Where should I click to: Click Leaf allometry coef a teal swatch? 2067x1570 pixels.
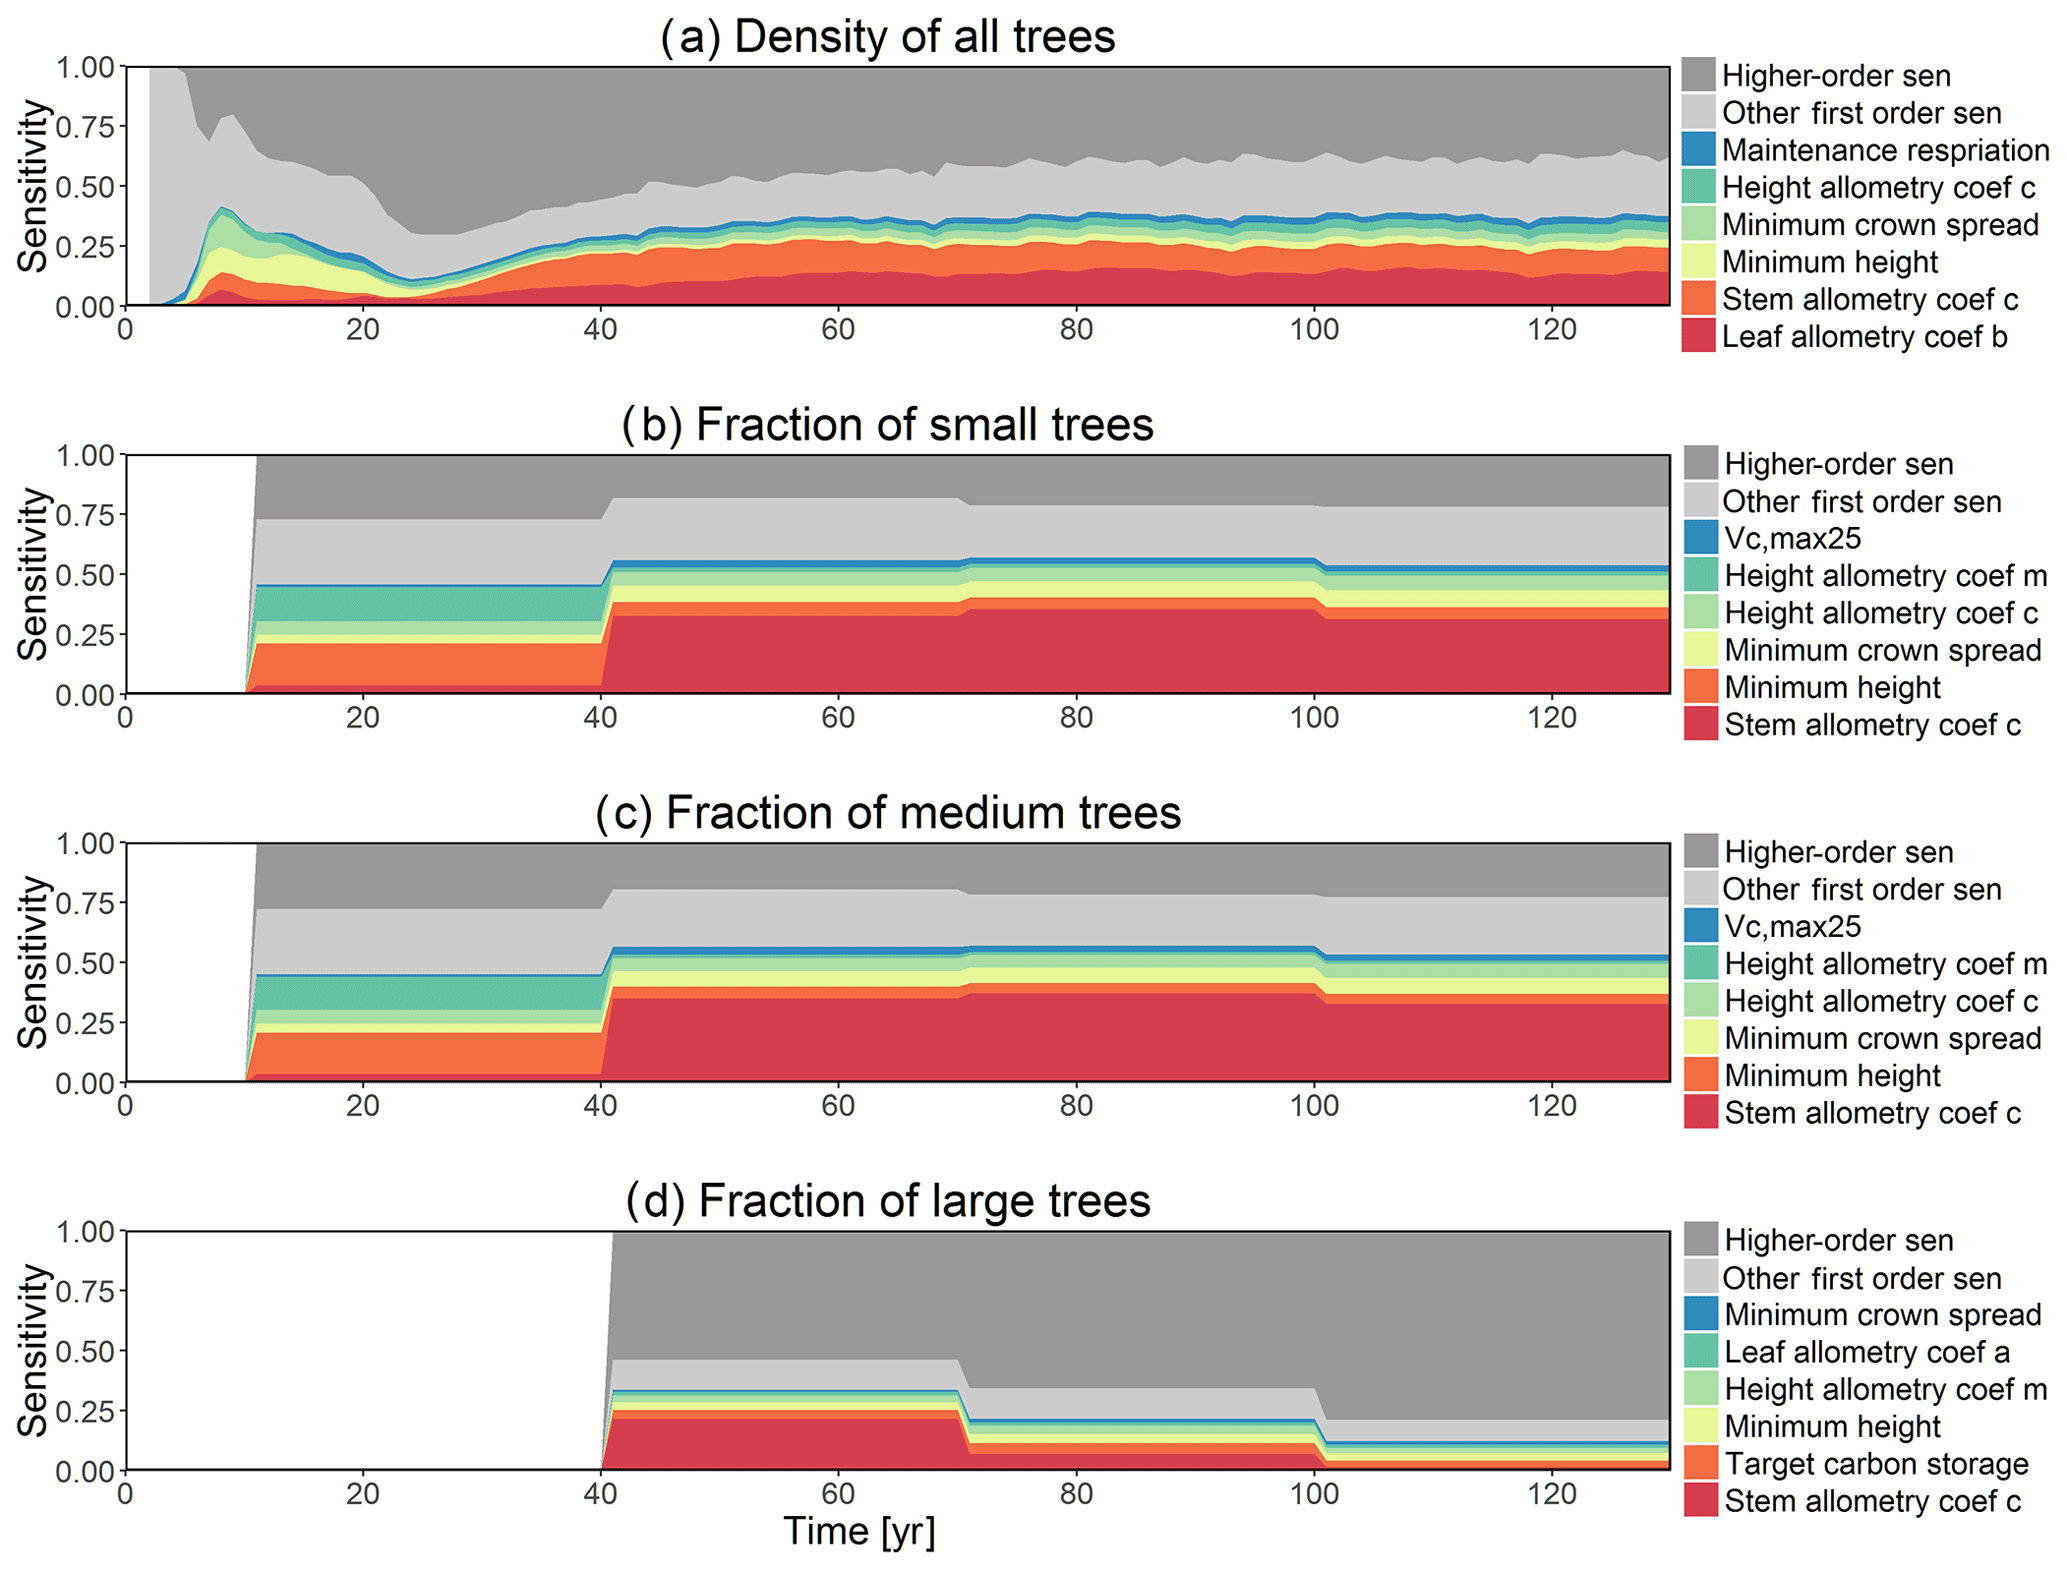pos(1700,1351)
